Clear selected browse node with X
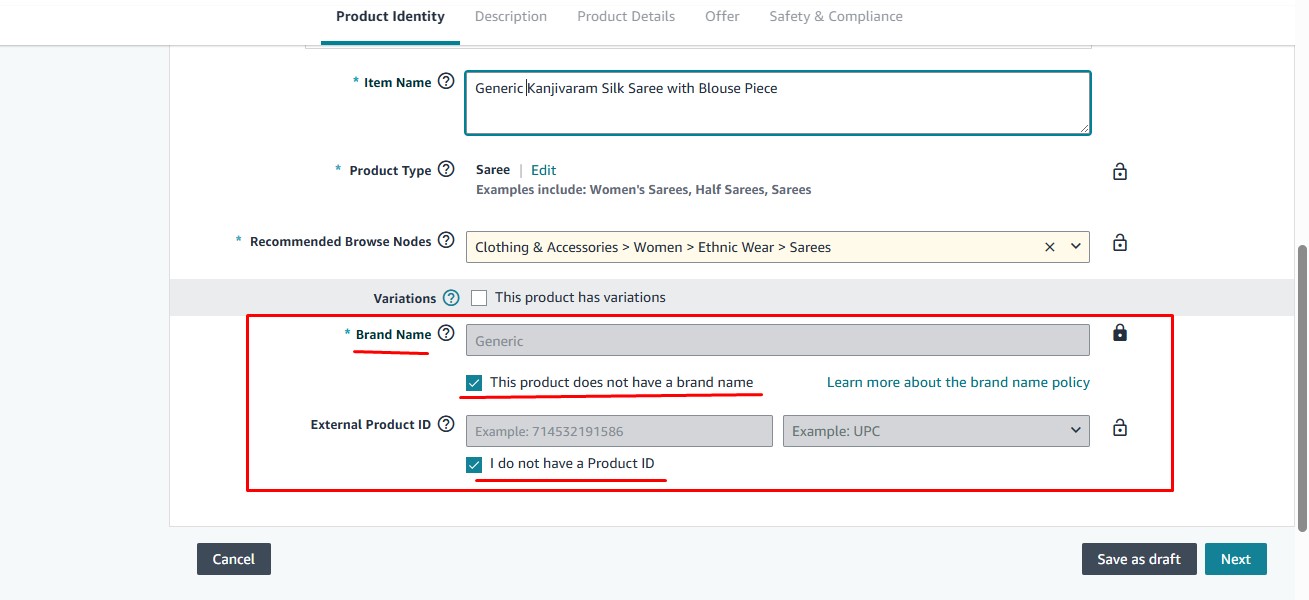 [x=1049, y=247]
